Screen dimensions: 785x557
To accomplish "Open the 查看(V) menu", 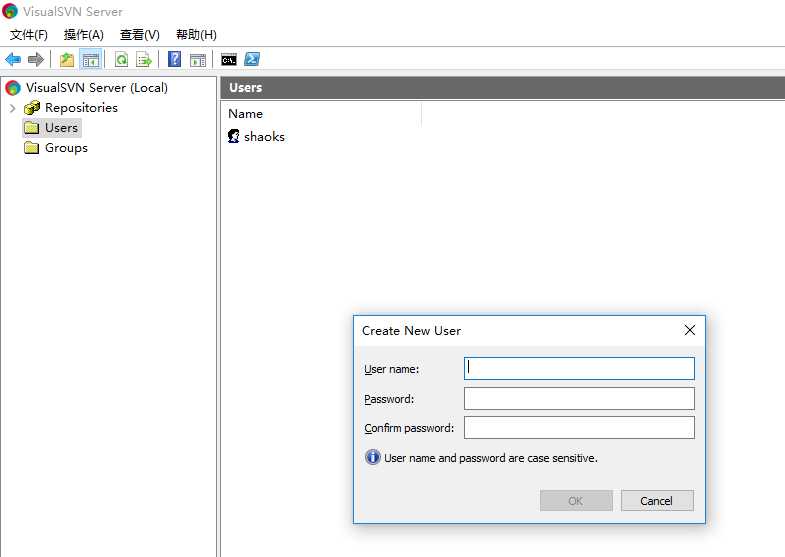I will coord(140,35).
